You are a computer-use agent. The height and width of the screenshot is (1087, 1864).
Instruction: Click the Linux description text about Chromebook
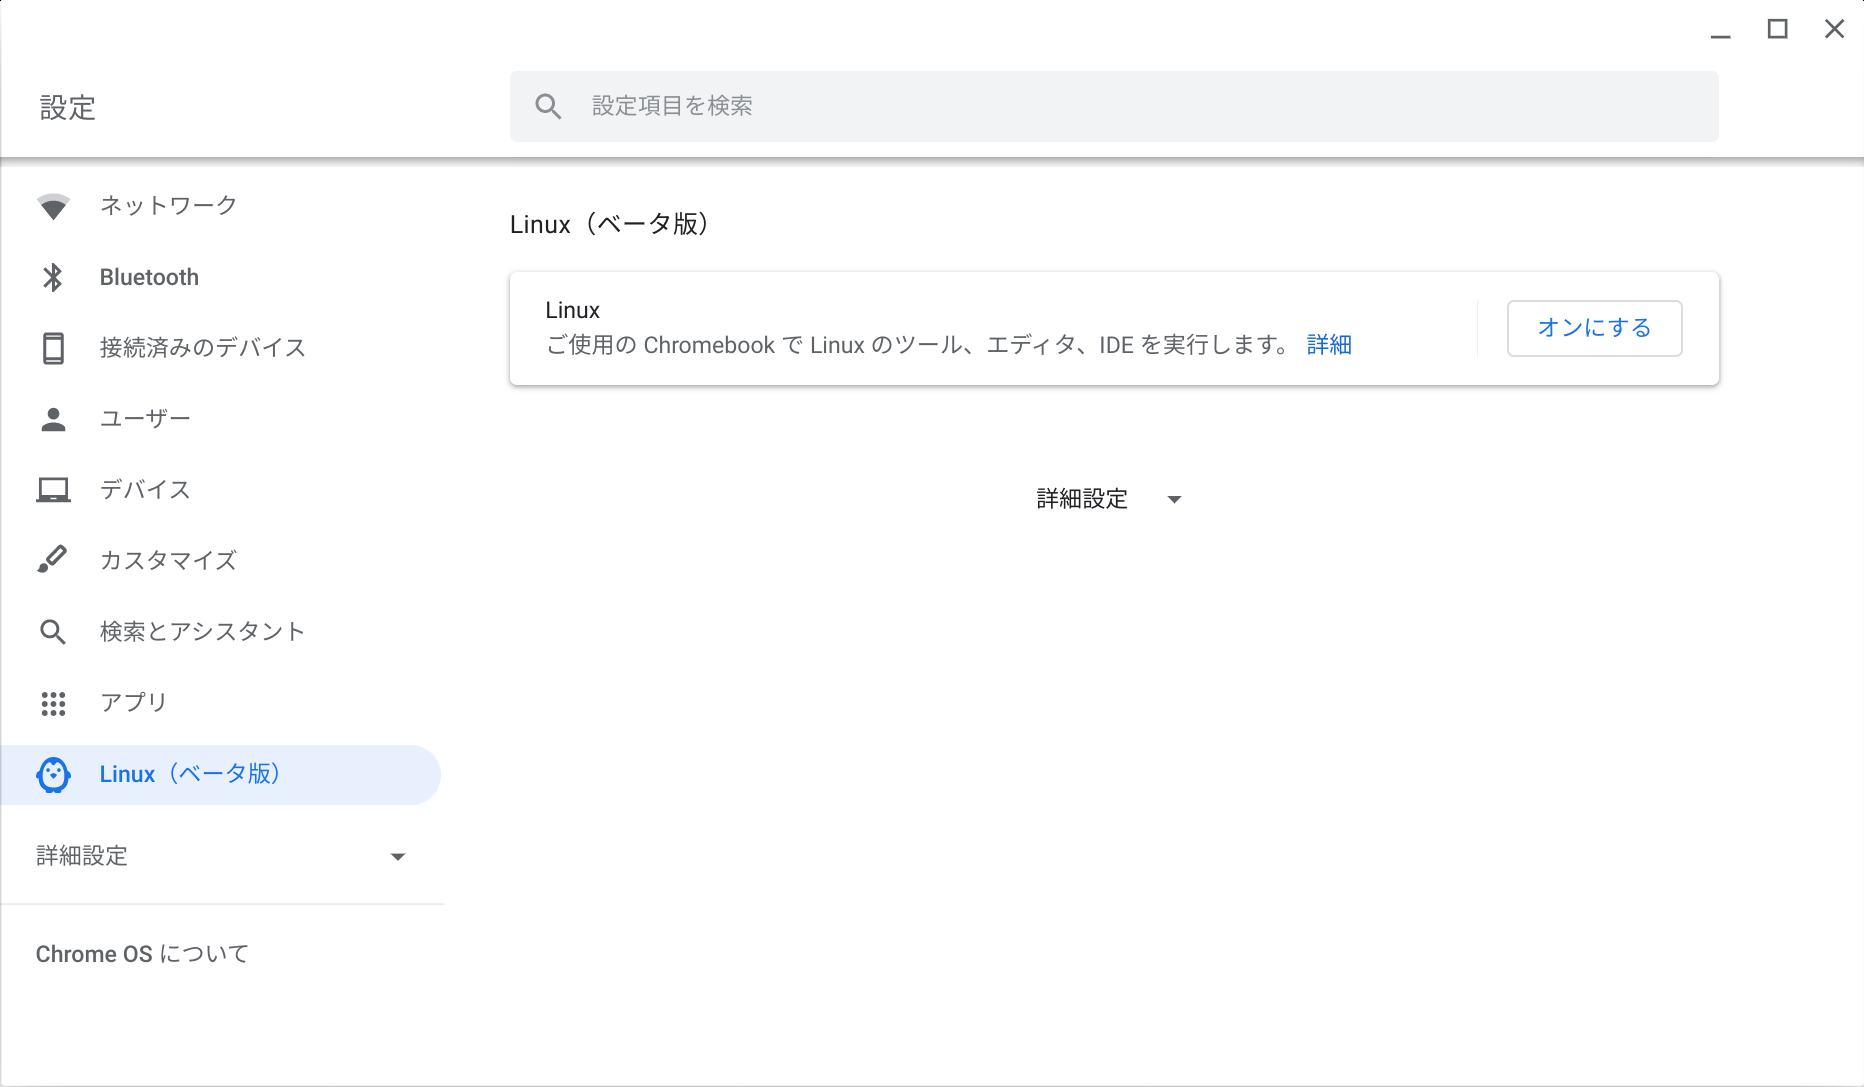coord(918,345)
